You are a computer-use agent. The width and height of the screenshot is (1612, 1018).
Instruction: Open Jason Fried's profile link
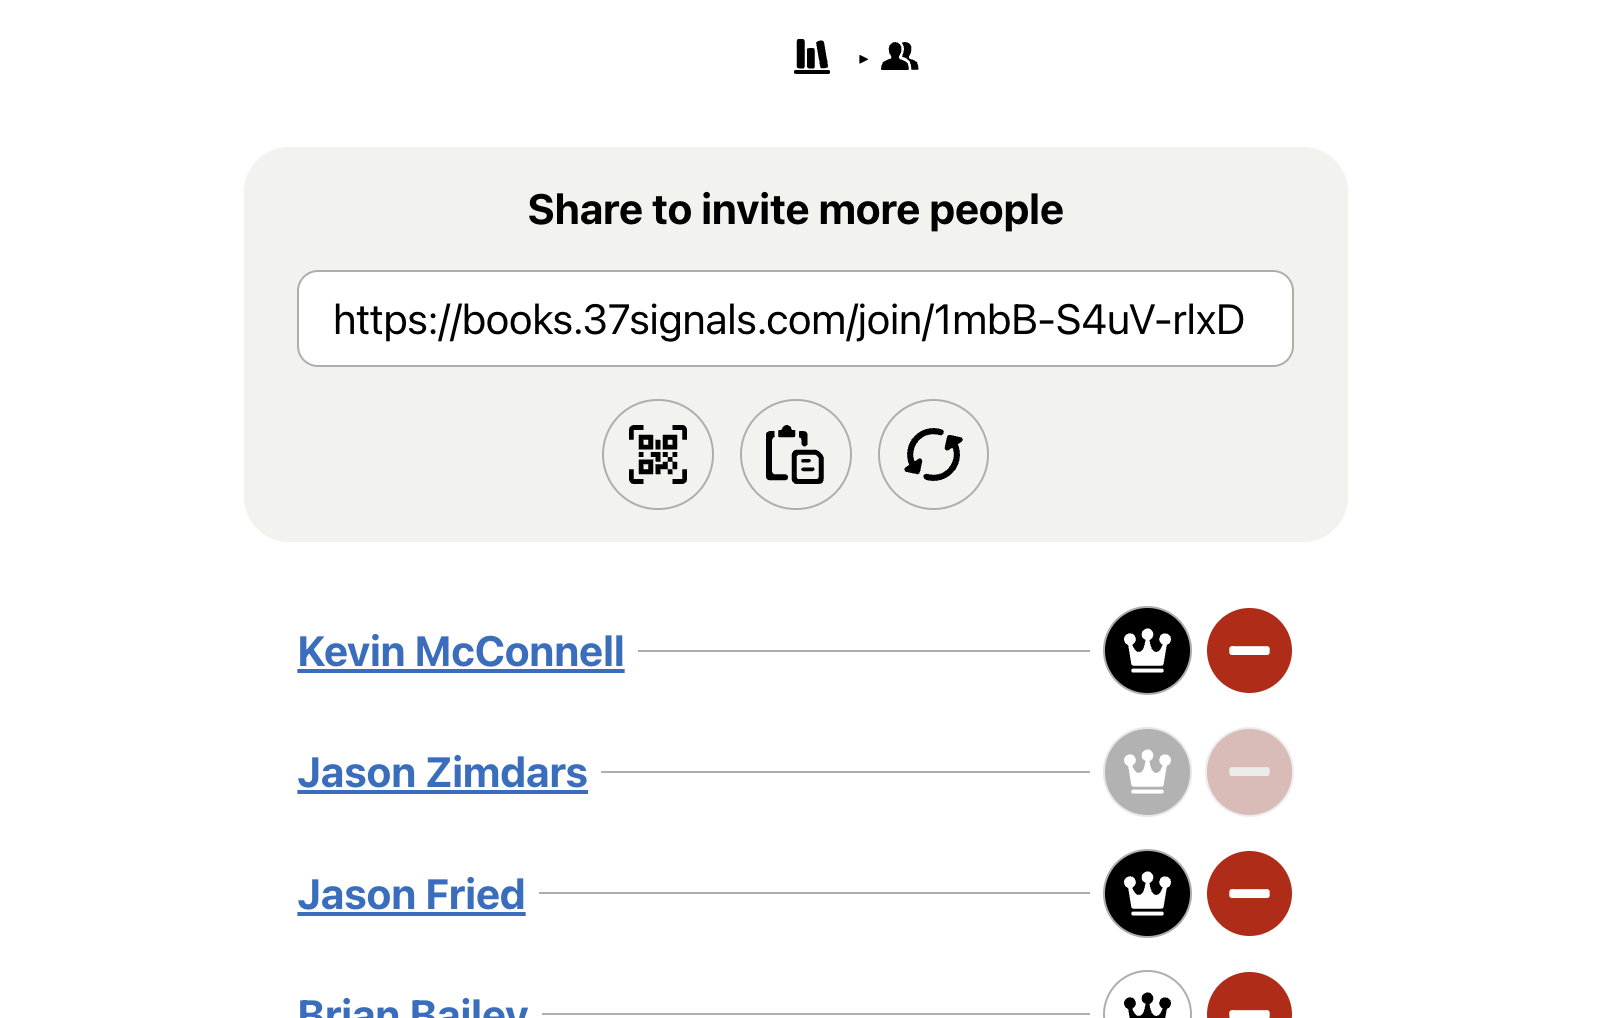pyautogui.click(x=411, y=895)
